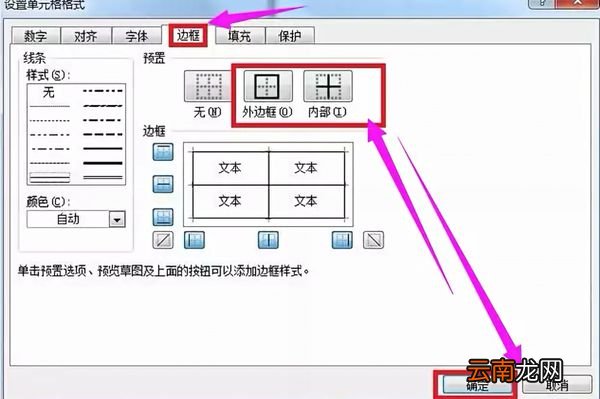This screenshot has height=399, width=600.
Task: Go to the 保护 tab
Action: tap(290, 36)
